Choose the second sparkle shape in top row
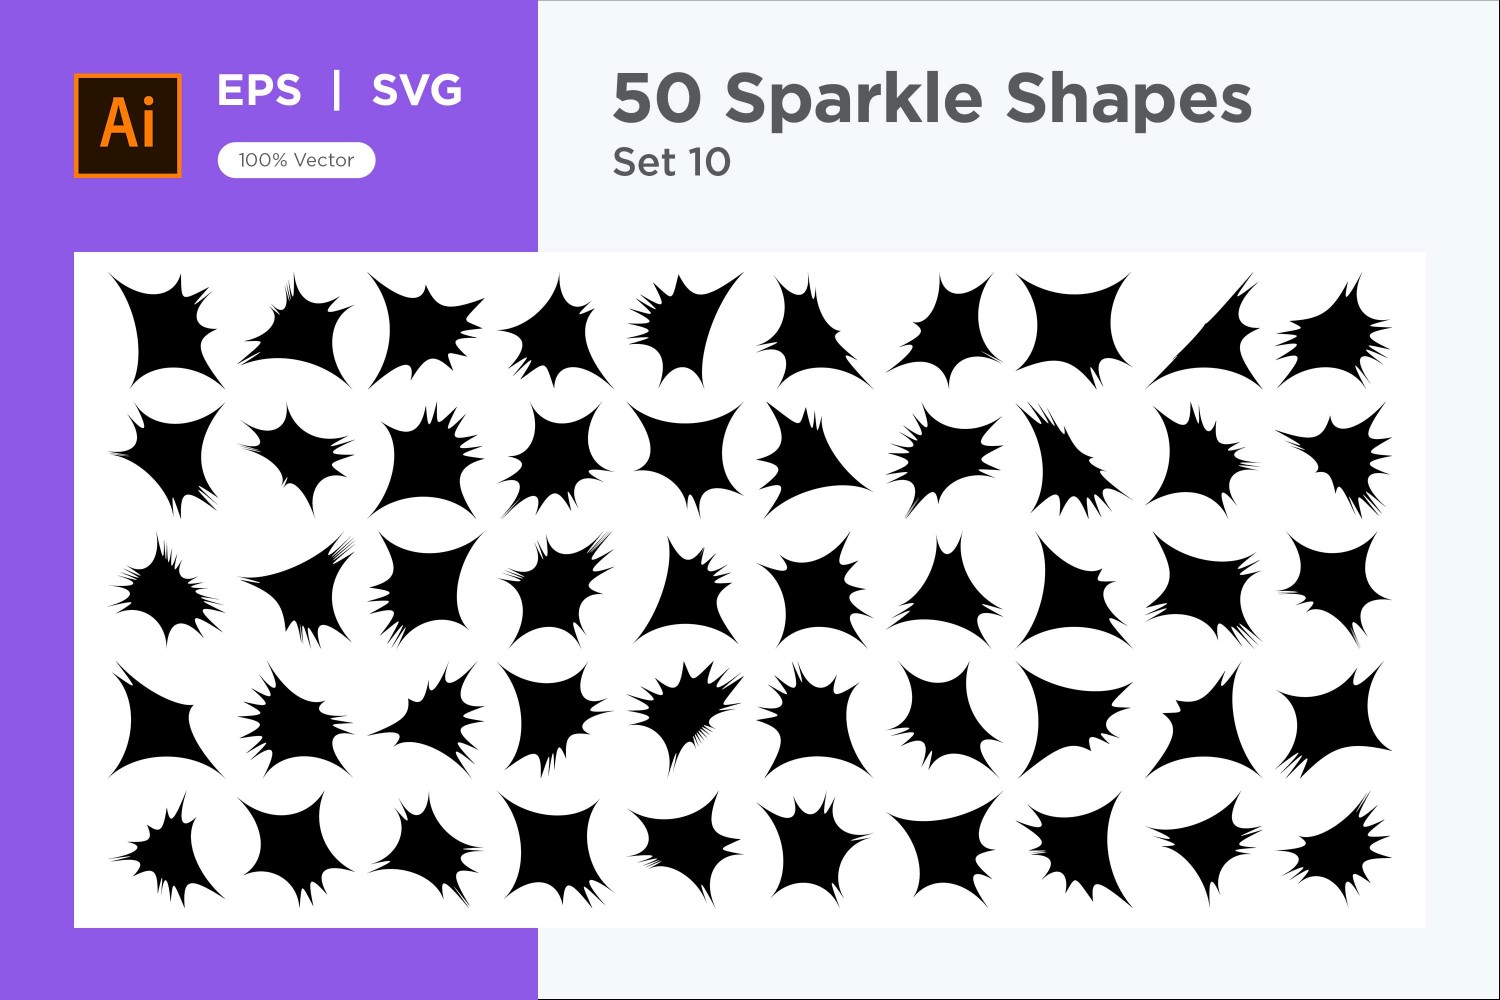Image resolution: width=1500 pixels, height=1000 pixels. click(x=295, y=330)
